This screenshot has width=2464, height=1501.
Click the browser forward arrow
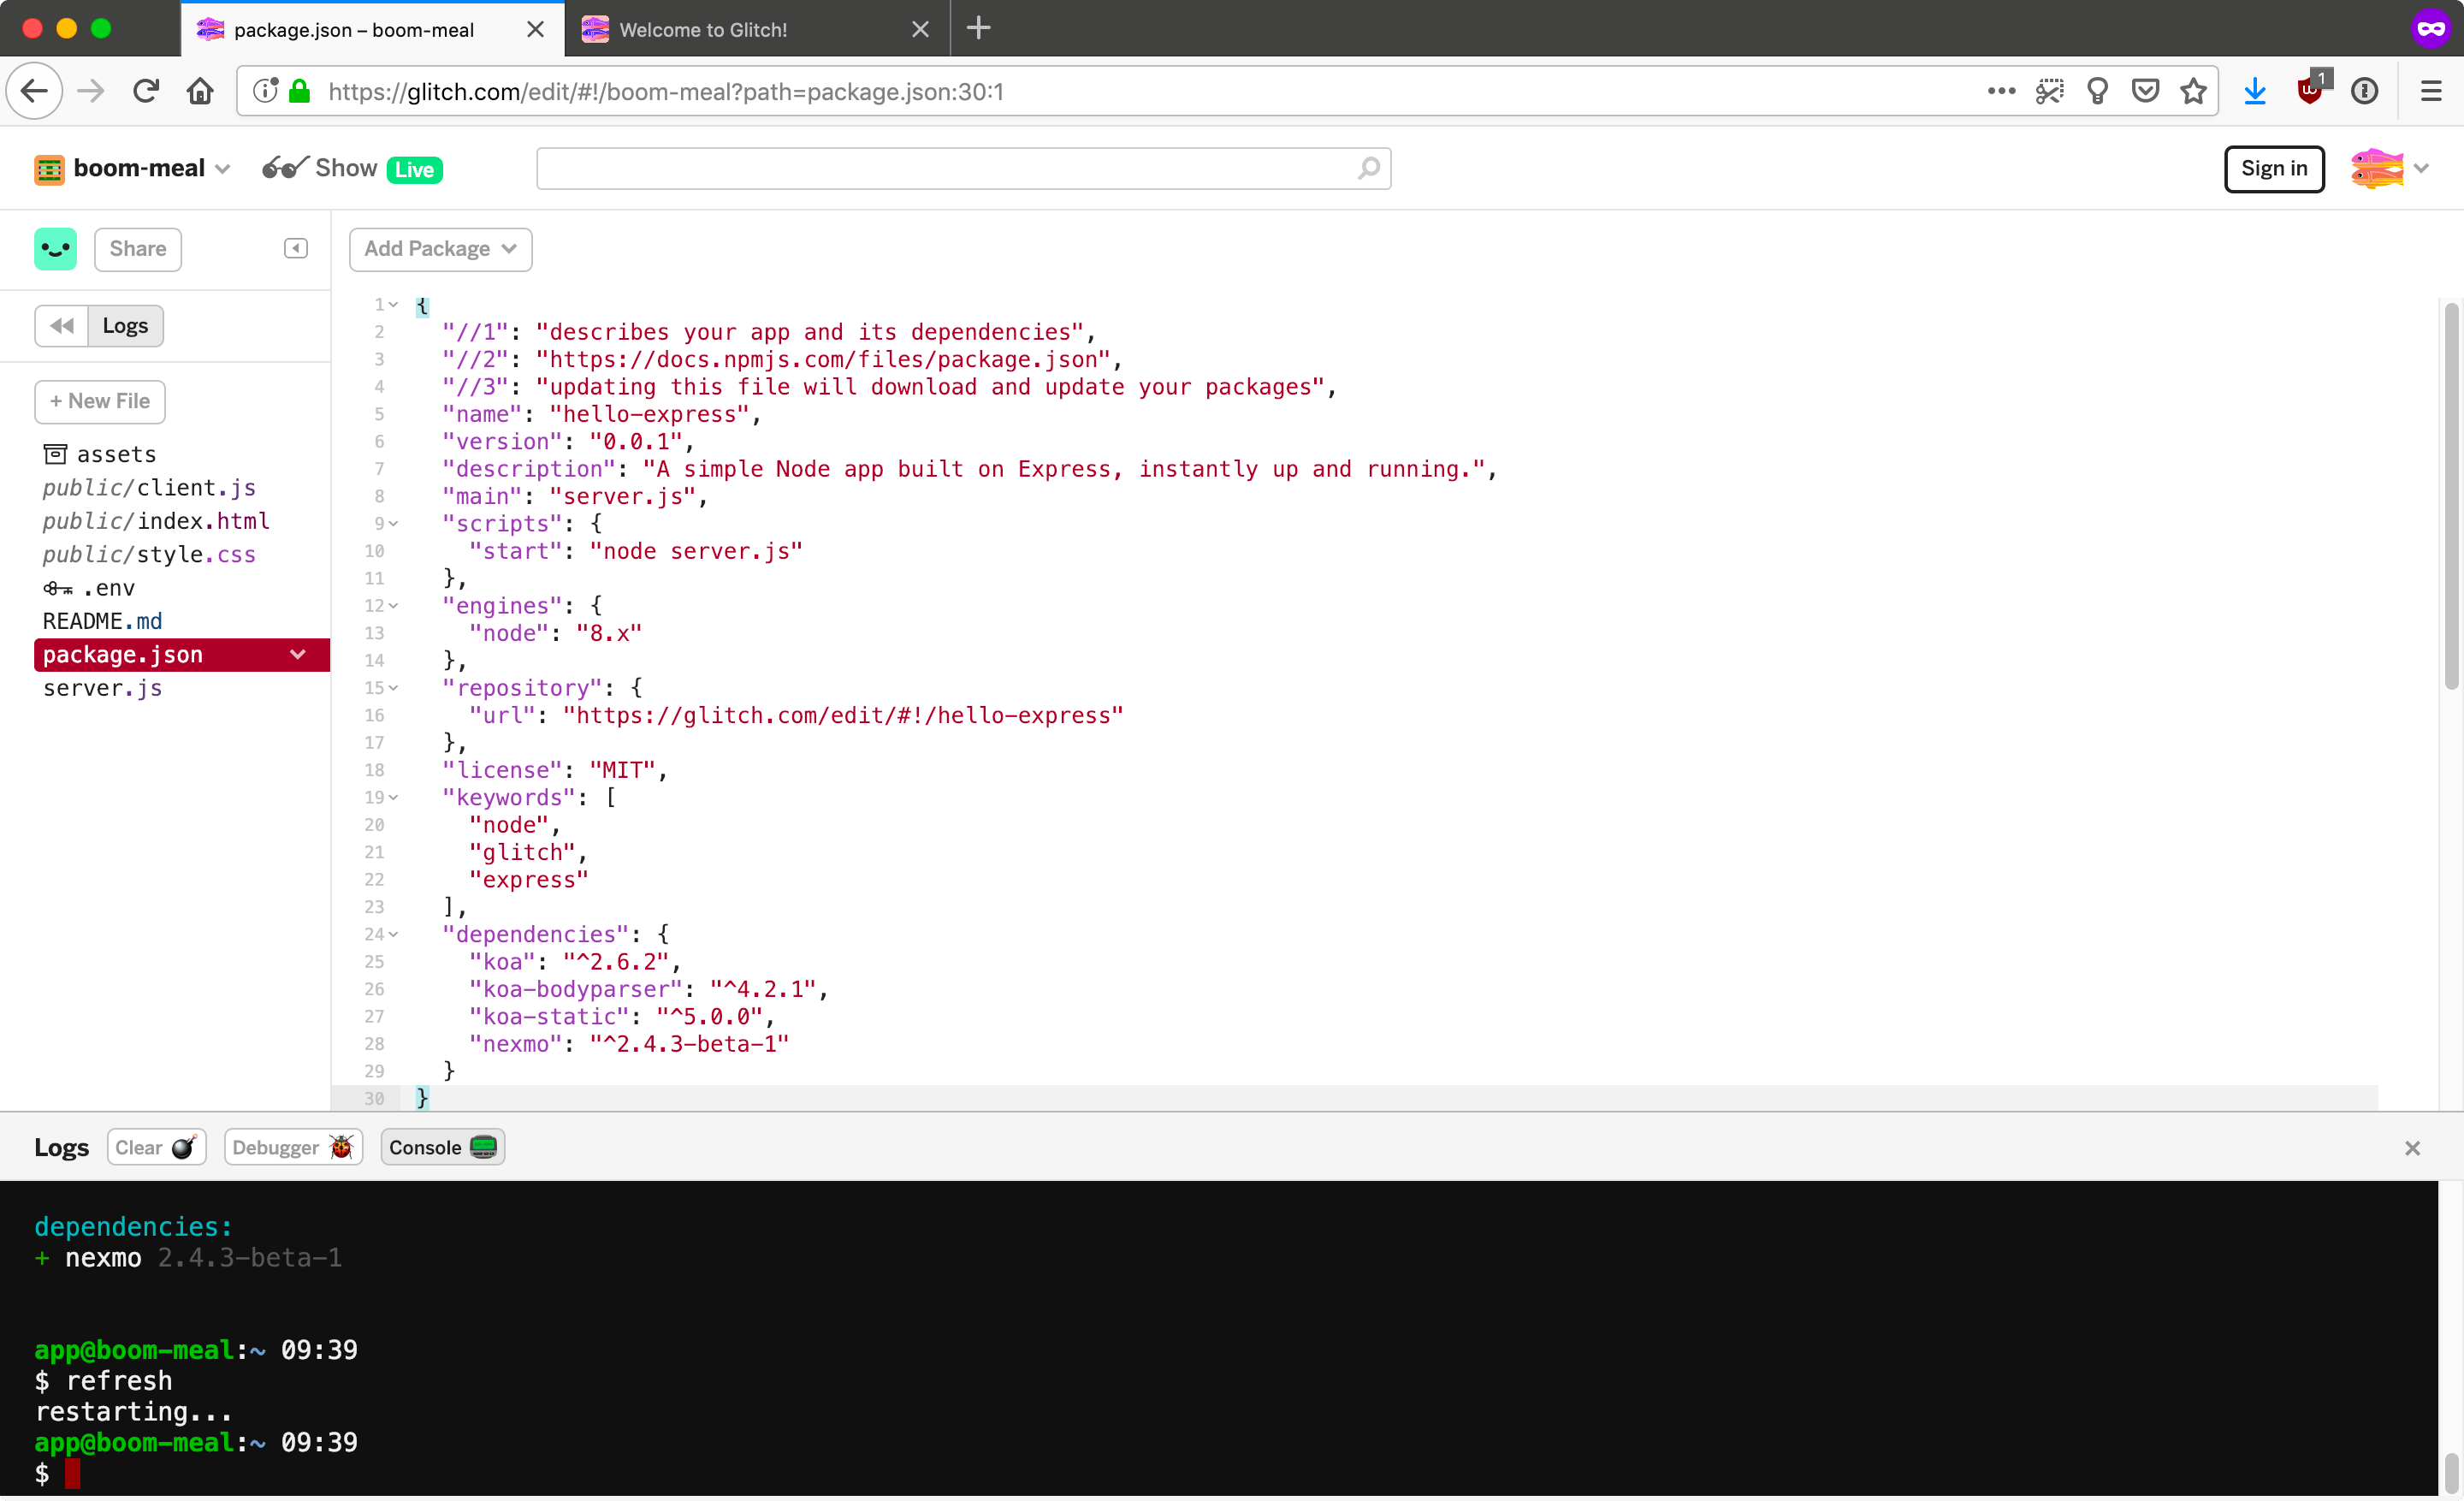coord(91,92)
